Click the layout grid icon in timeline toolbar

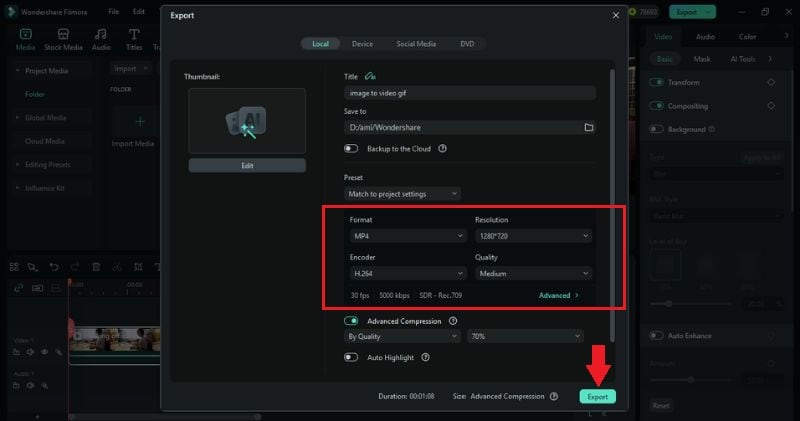point(14,267)
